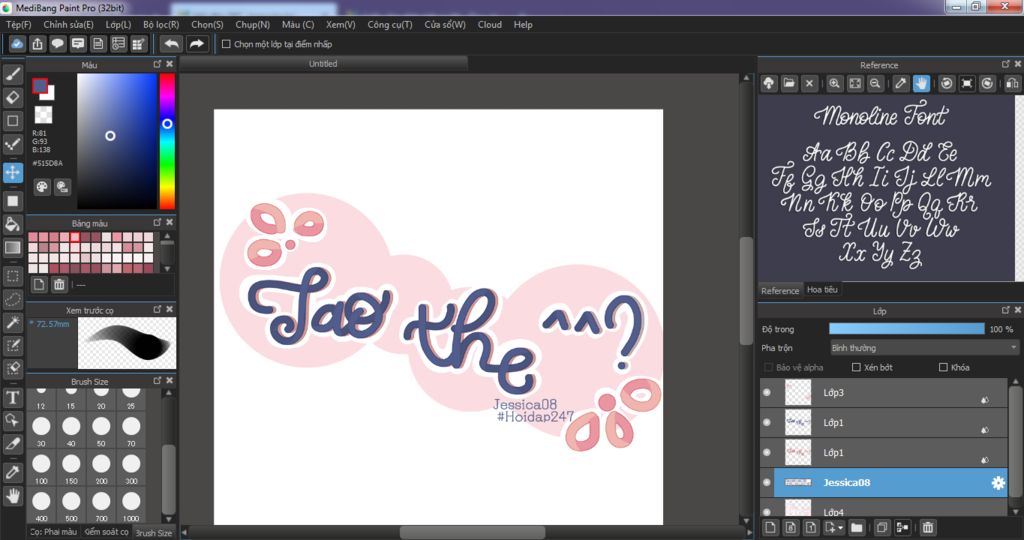Zoom out on the reference image
The image size is (1024, 540).
coord(875,84)
